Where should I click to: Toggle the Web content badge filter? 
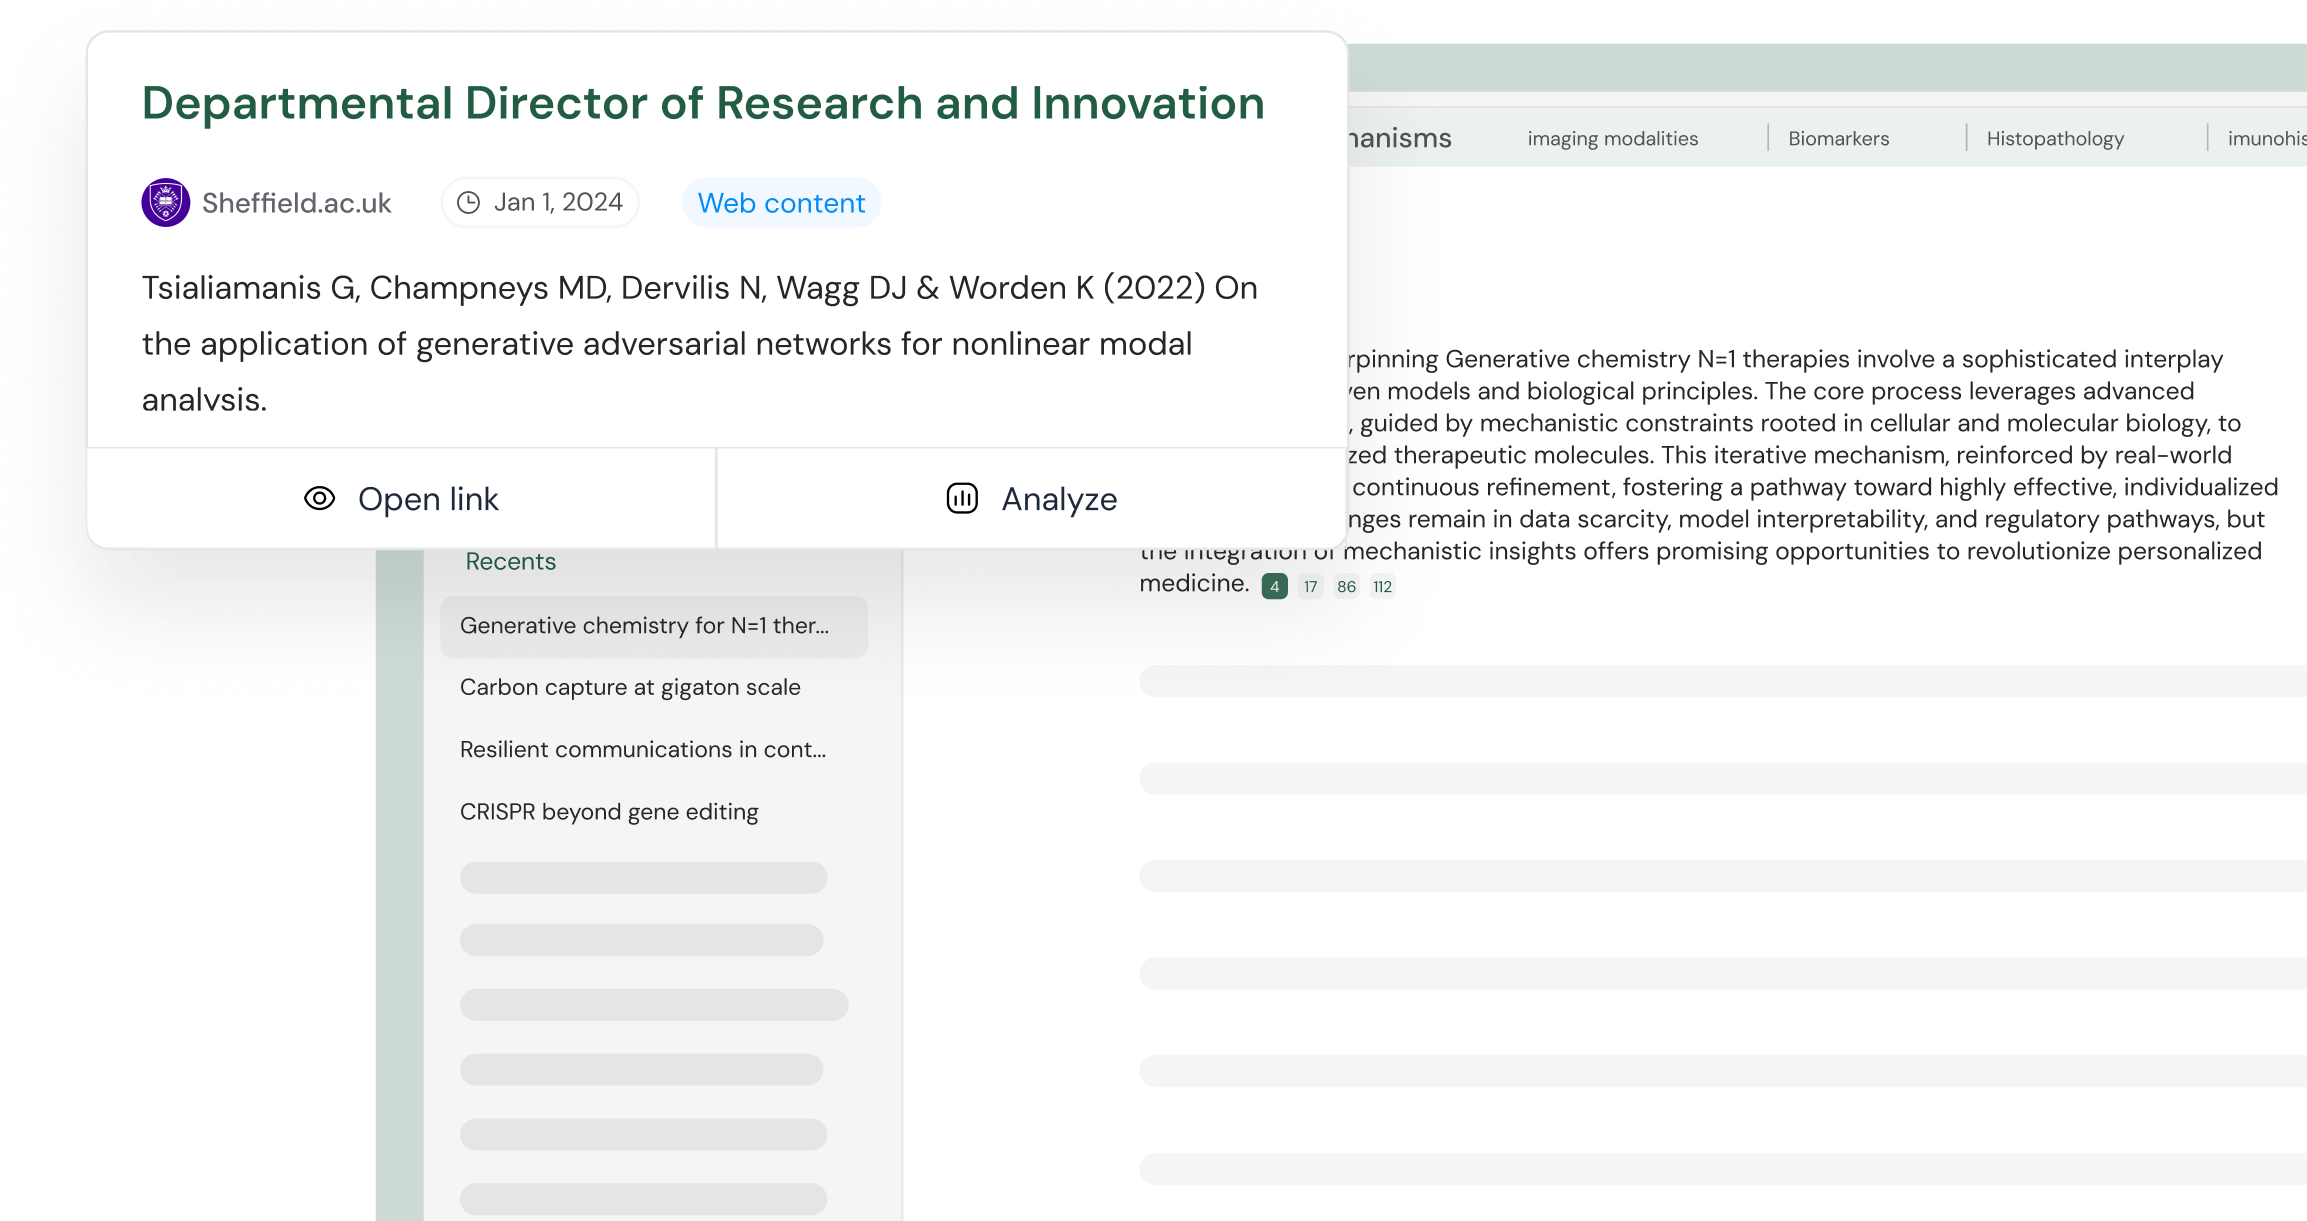click(x=781, y=203)
